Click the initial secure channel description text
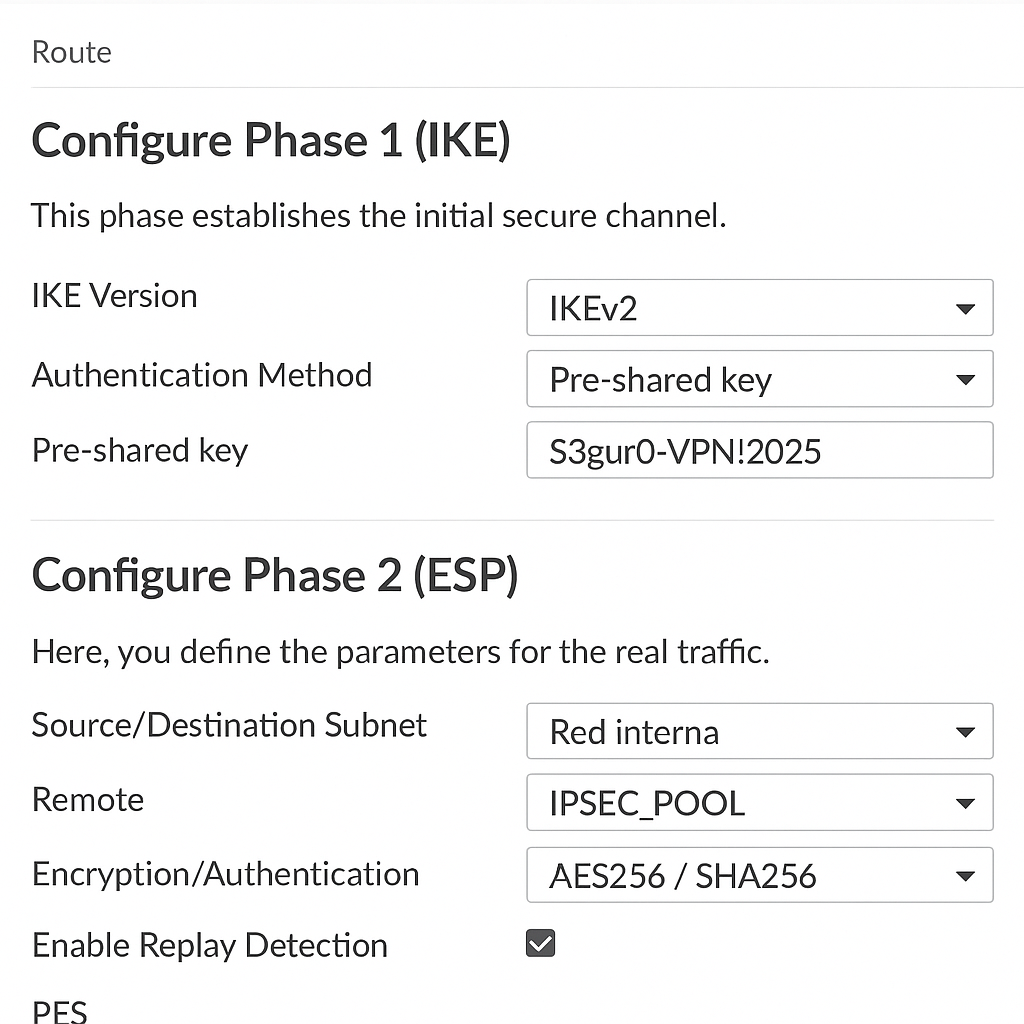The image size is (1024, 1024). (378, 215)
